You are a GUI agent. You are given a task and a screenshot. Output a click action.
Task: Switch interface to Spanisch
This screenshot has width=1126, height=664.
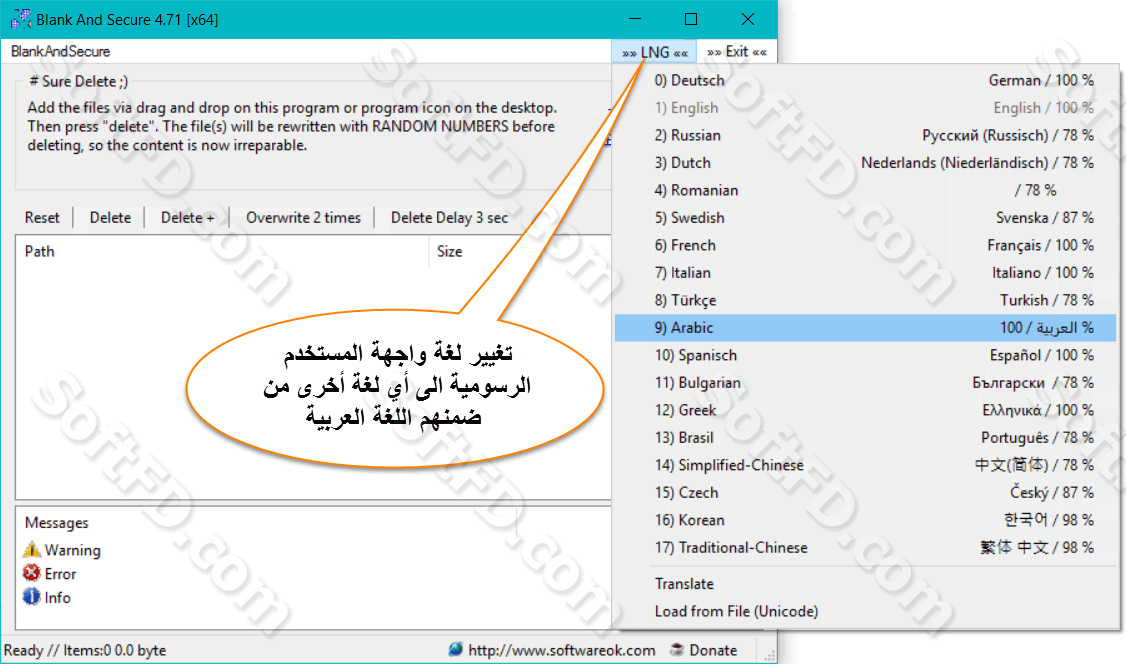pos(865,355)
